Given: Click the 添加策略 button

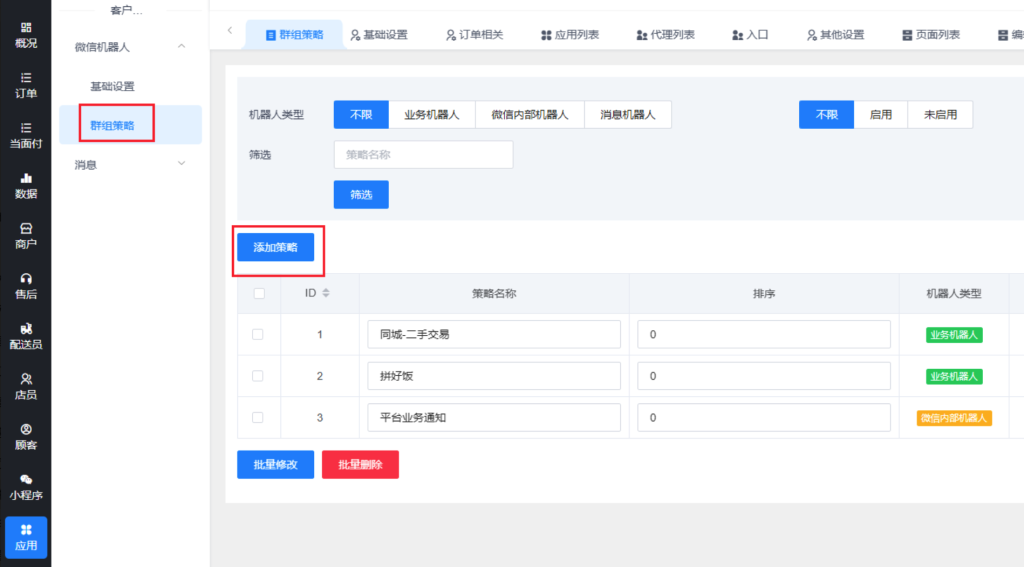Looking at the screenshot, I should pos(275,247).
